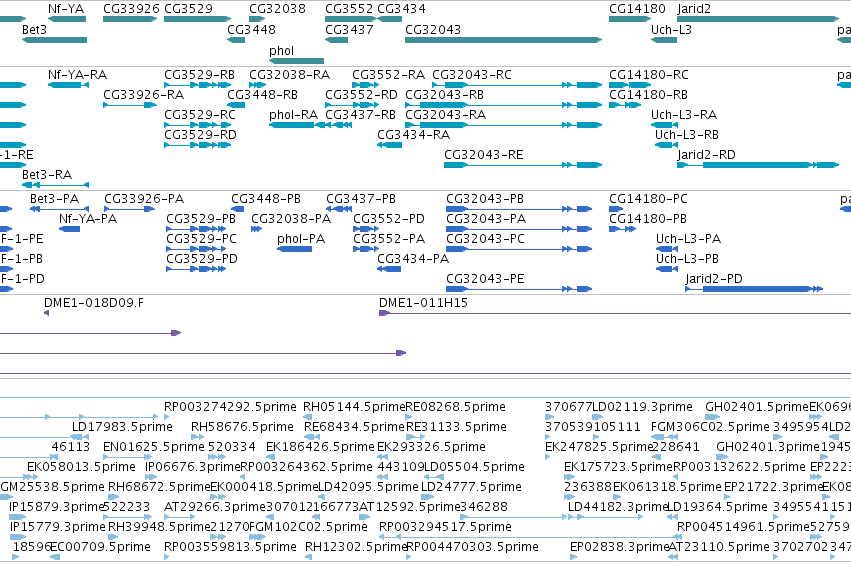Screen dimensions: 851x562
Task: Click protein CG3437-PB
Action: (361, 199)
